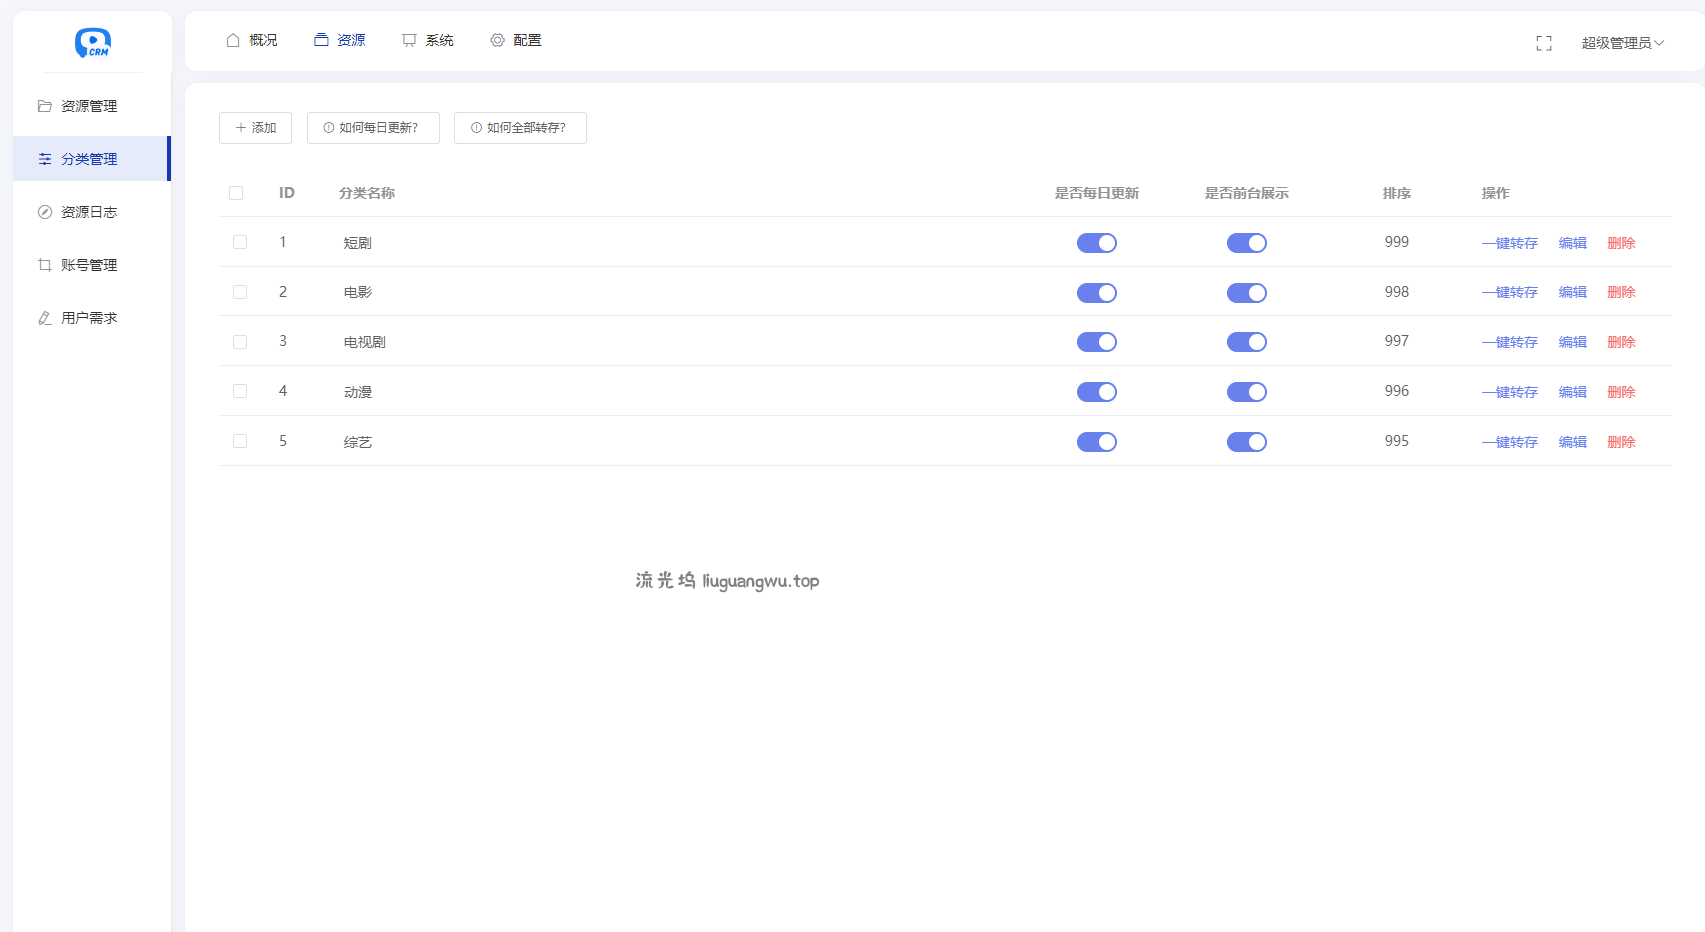The image size is (1705, 932).
Task: Turn off frontend display for 电影
Action: pos(1246,293)
